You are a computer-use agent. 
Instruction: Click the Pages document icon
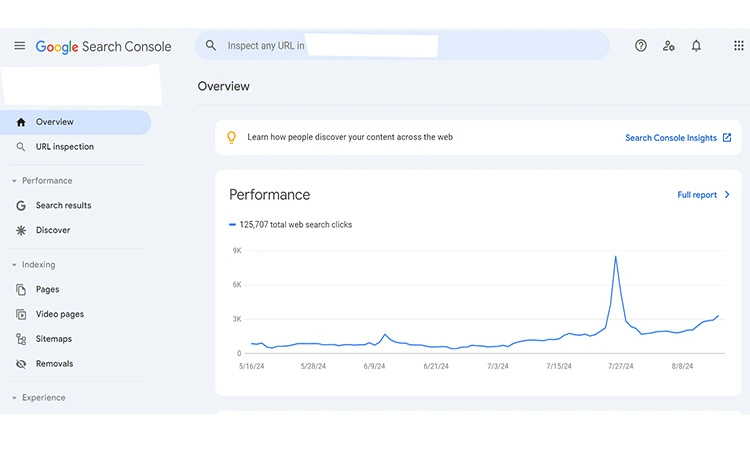(x=21, y=289)
